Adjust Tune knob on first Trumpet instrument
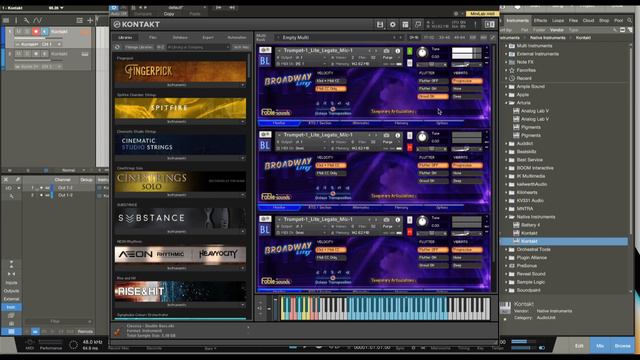 [422, 52]
